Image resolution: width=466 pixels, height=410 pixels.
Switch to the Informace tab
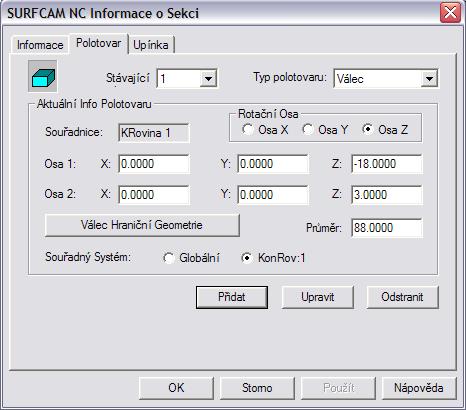40,45
